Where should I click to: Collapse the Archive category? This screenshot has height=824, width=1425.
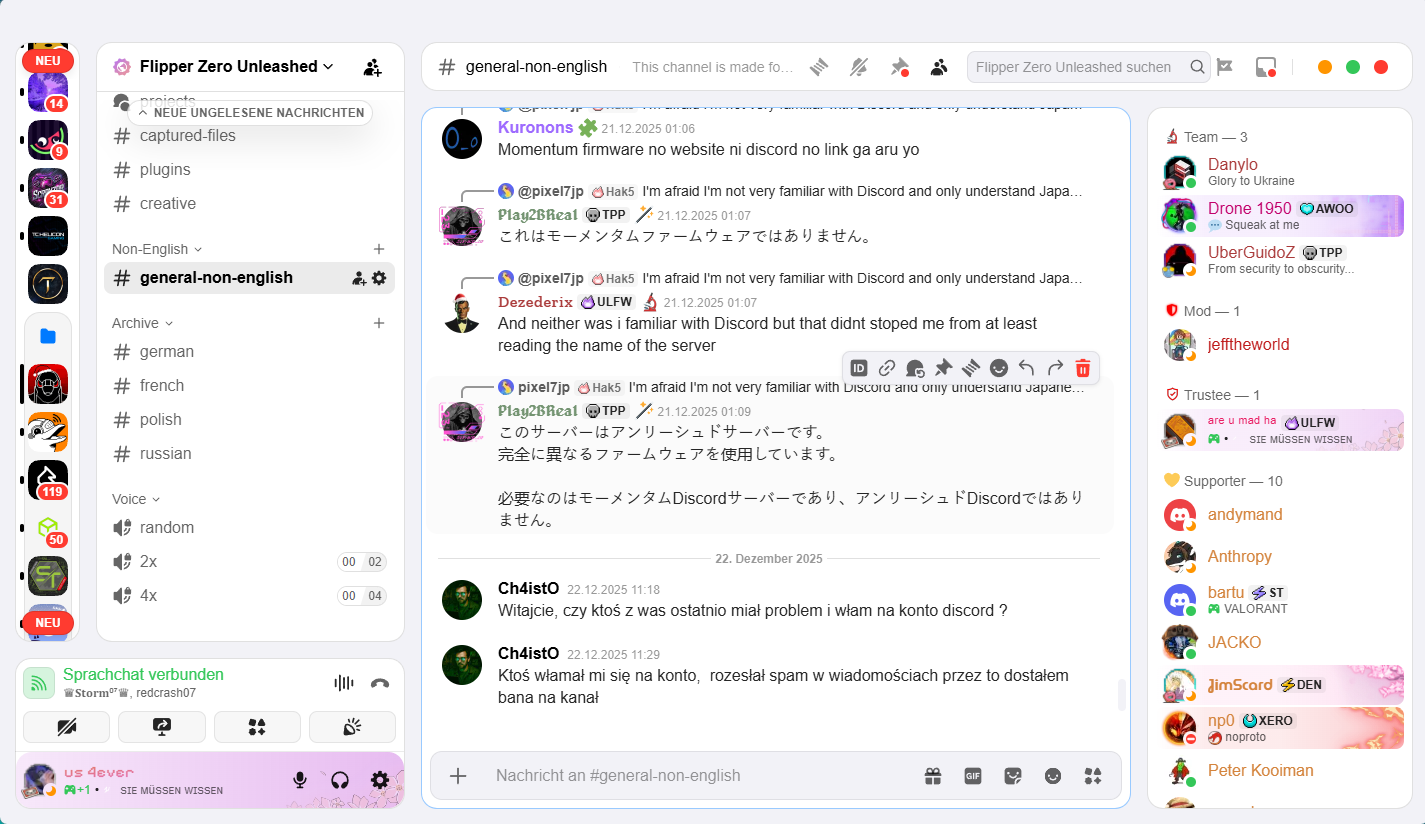[143, 323]
